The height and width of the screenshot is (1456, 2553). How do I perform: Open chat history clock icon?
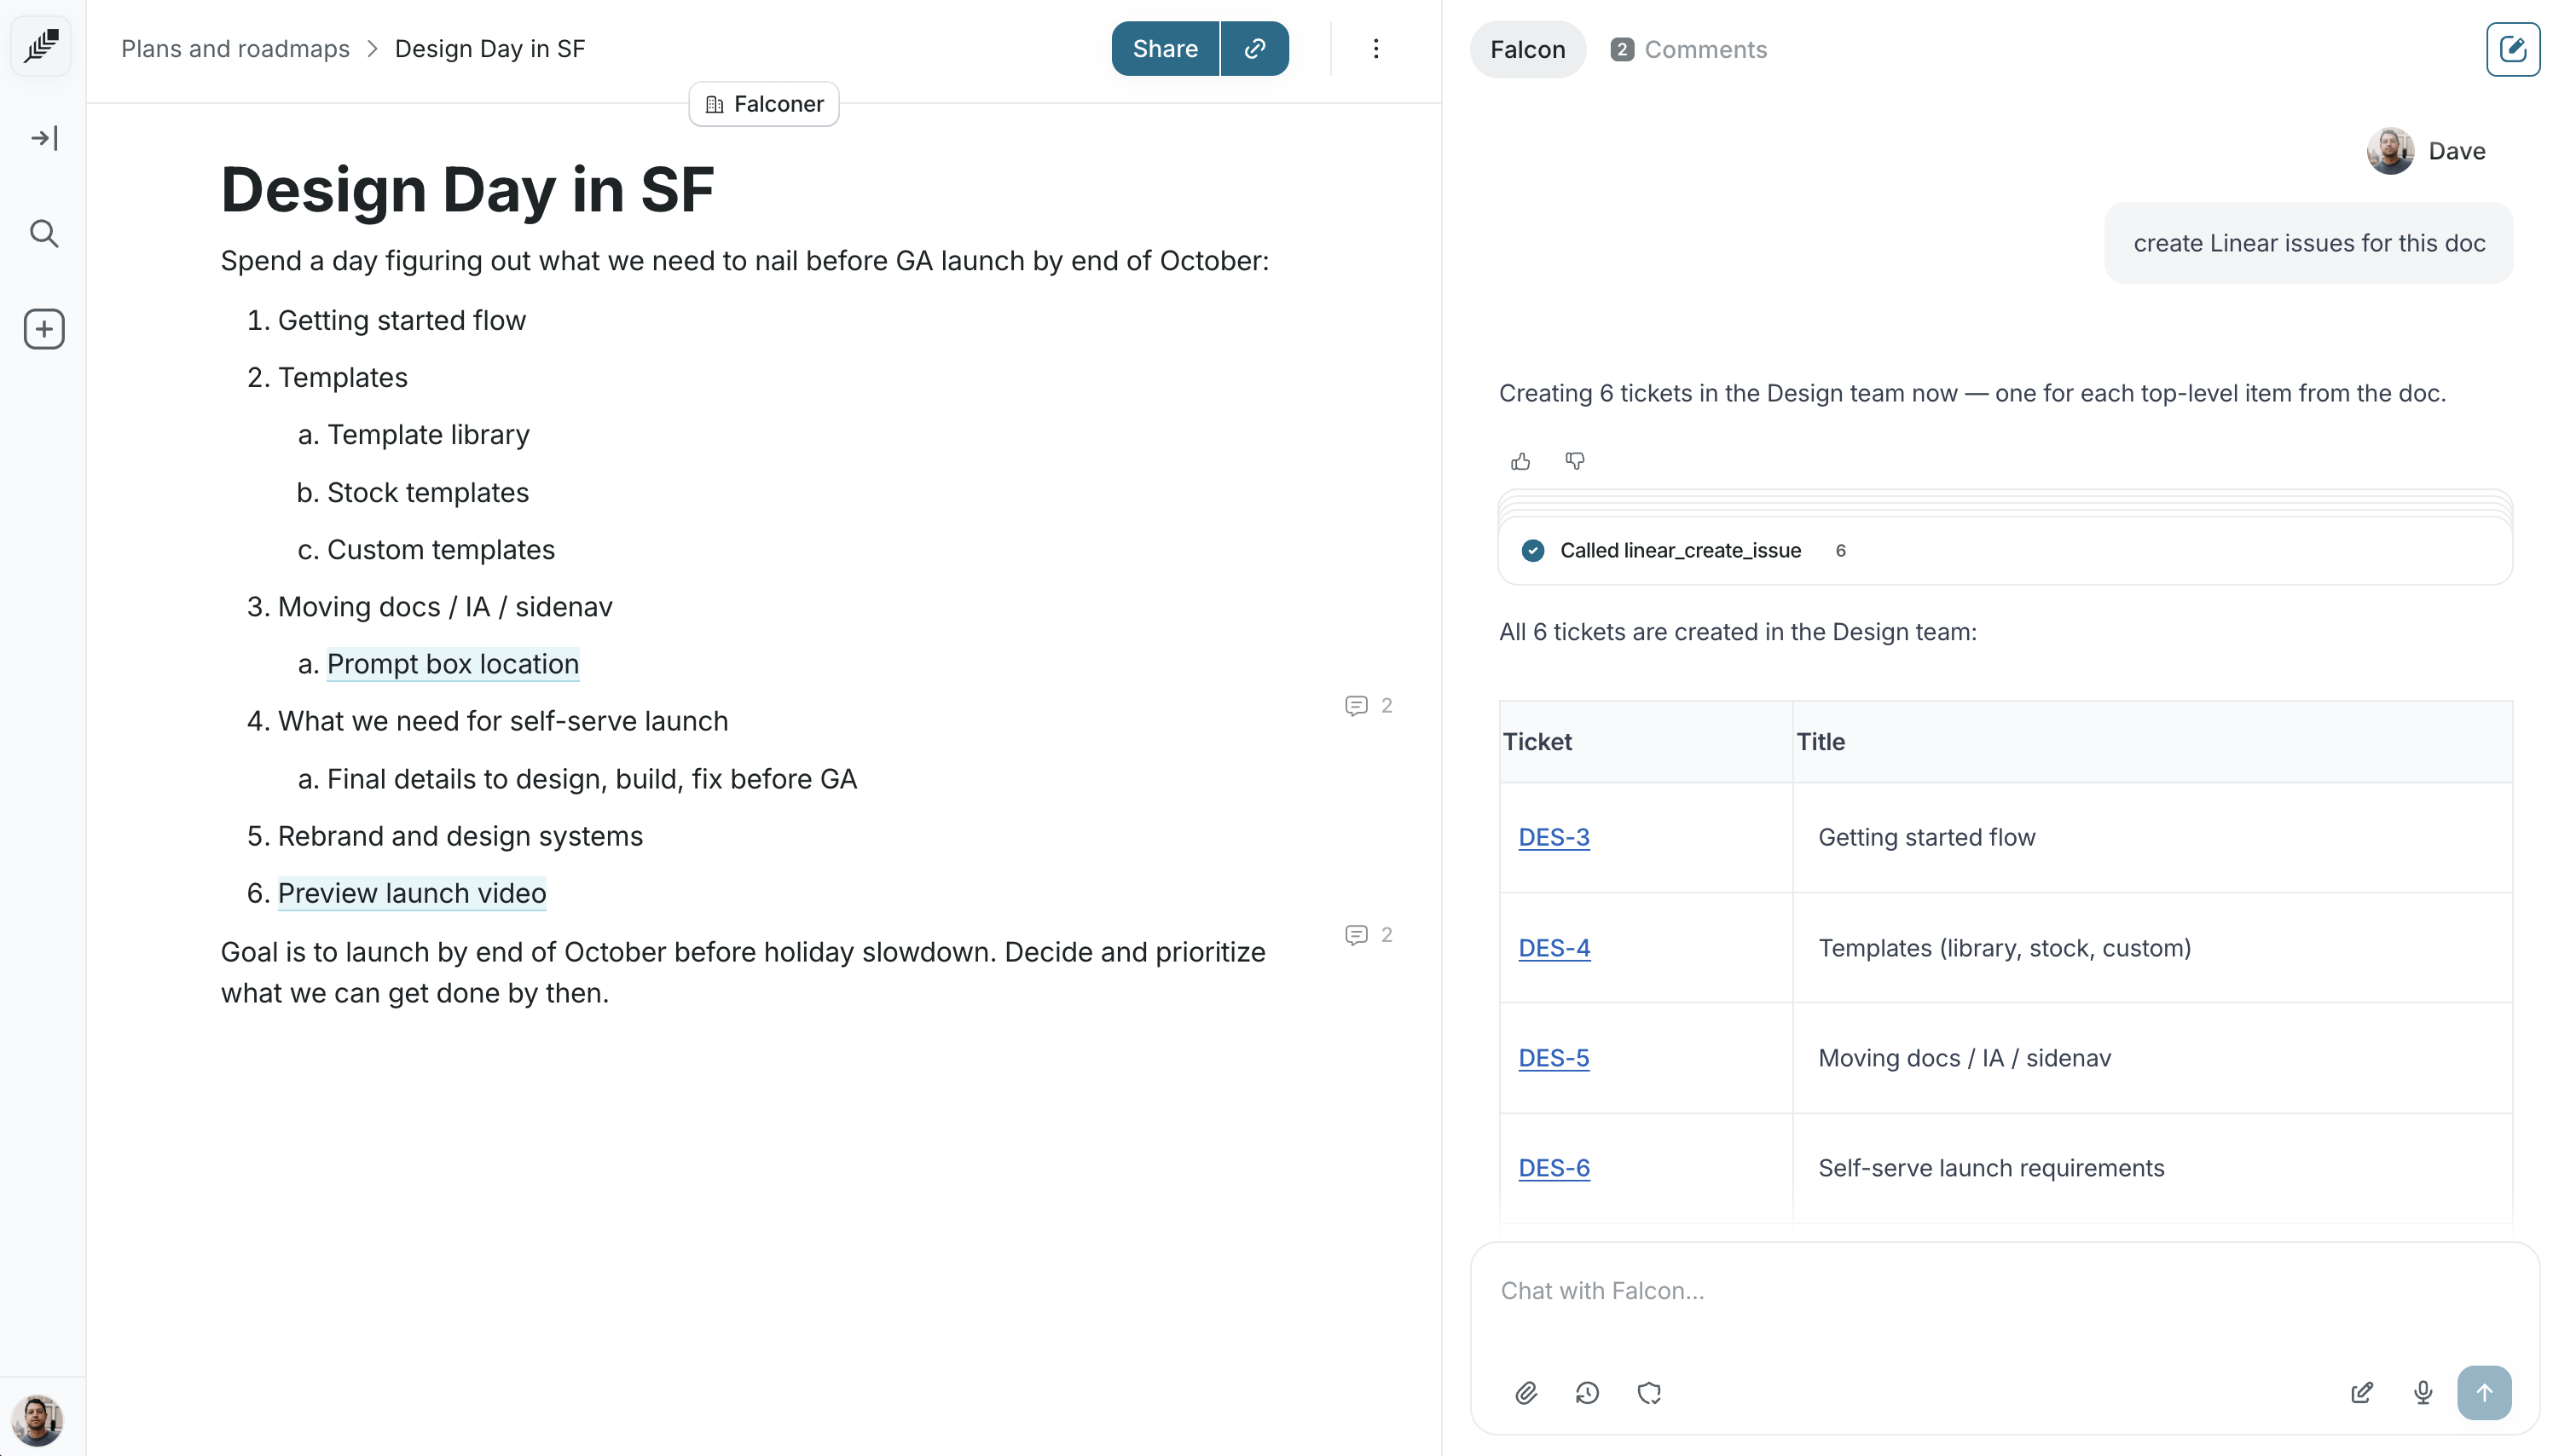point(1587,1393)
